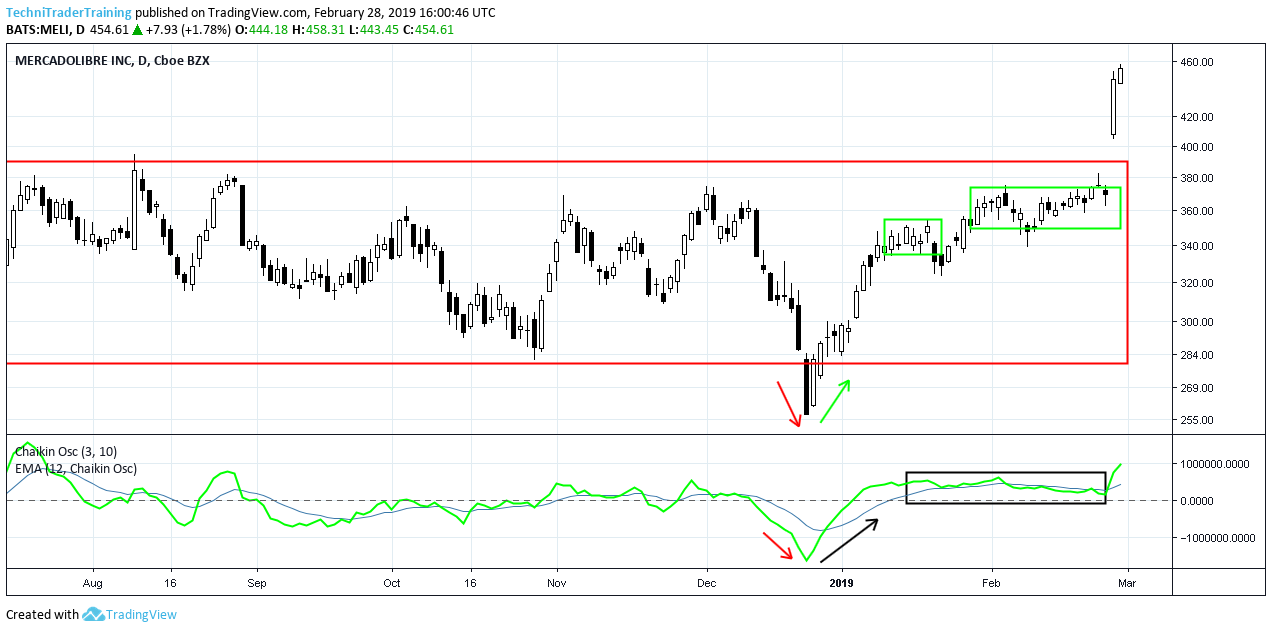Click the Nov date axis label
Image resolution: width=1272 pixels, height=632 pixels.
557,582
